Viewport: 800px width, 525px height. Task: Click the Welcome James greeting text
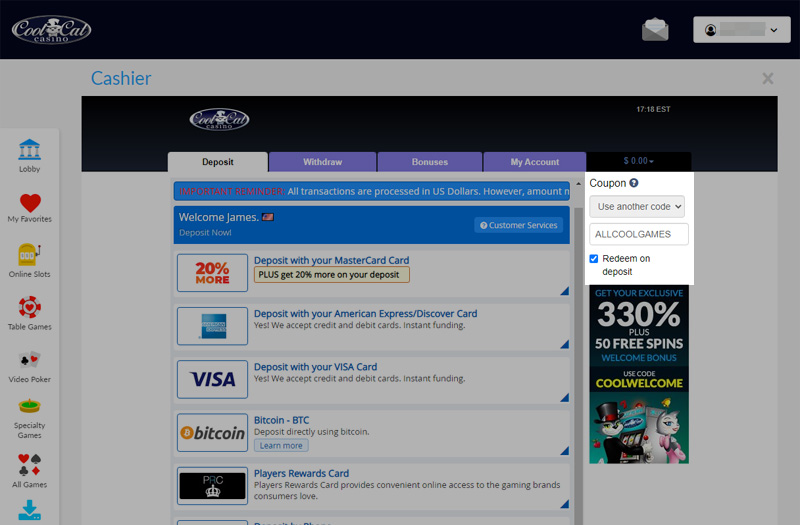[218, 217]
